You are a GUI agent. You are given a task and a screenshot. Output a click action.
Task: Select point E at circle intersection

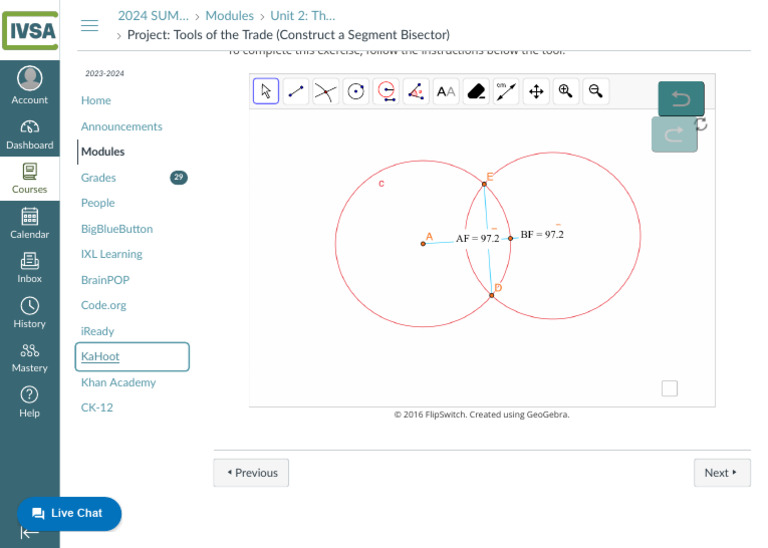tap(484, 184)
